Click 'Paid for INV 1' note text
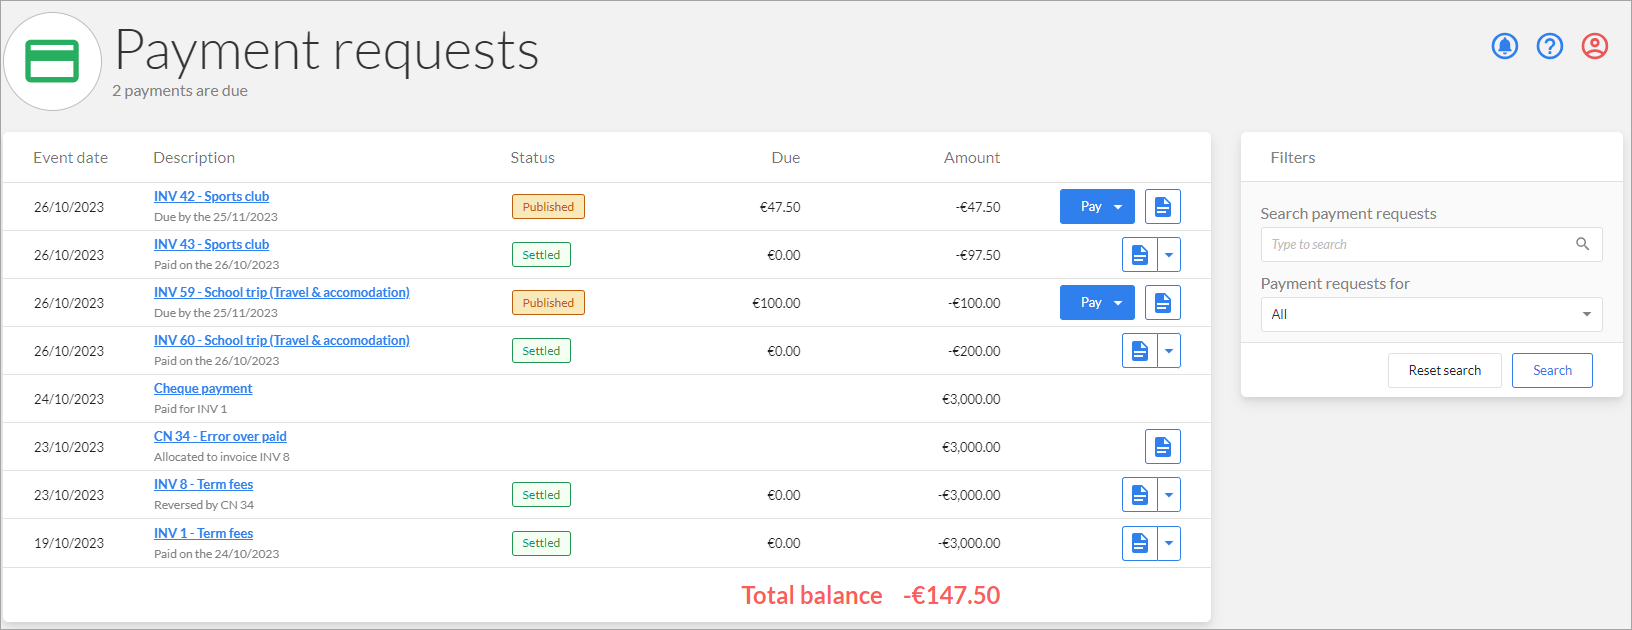The width and height of the screenshot is (1632, 630). (x=190, y=409)
